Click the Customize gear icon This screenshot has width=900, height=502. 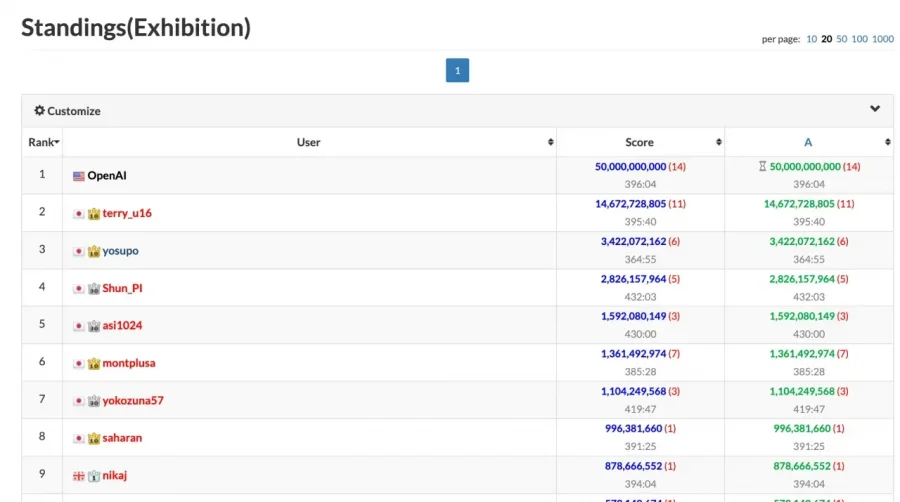39,110
